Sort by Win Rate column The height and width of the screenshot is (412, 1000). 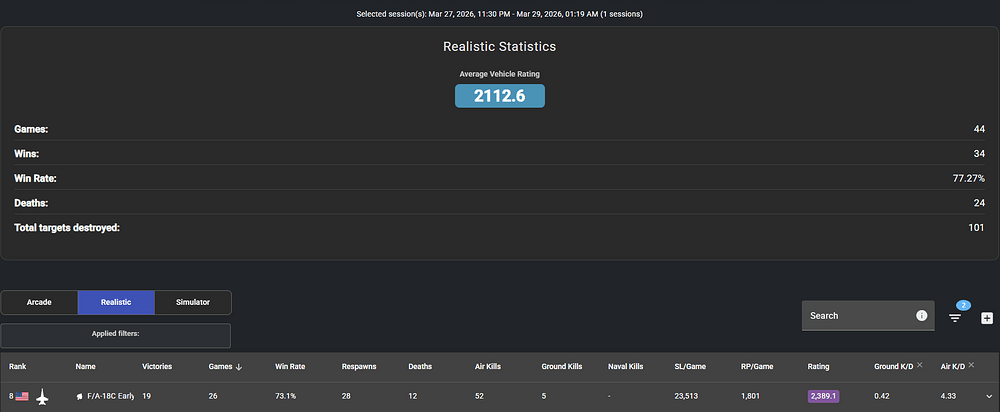click(x=289, y=367)
